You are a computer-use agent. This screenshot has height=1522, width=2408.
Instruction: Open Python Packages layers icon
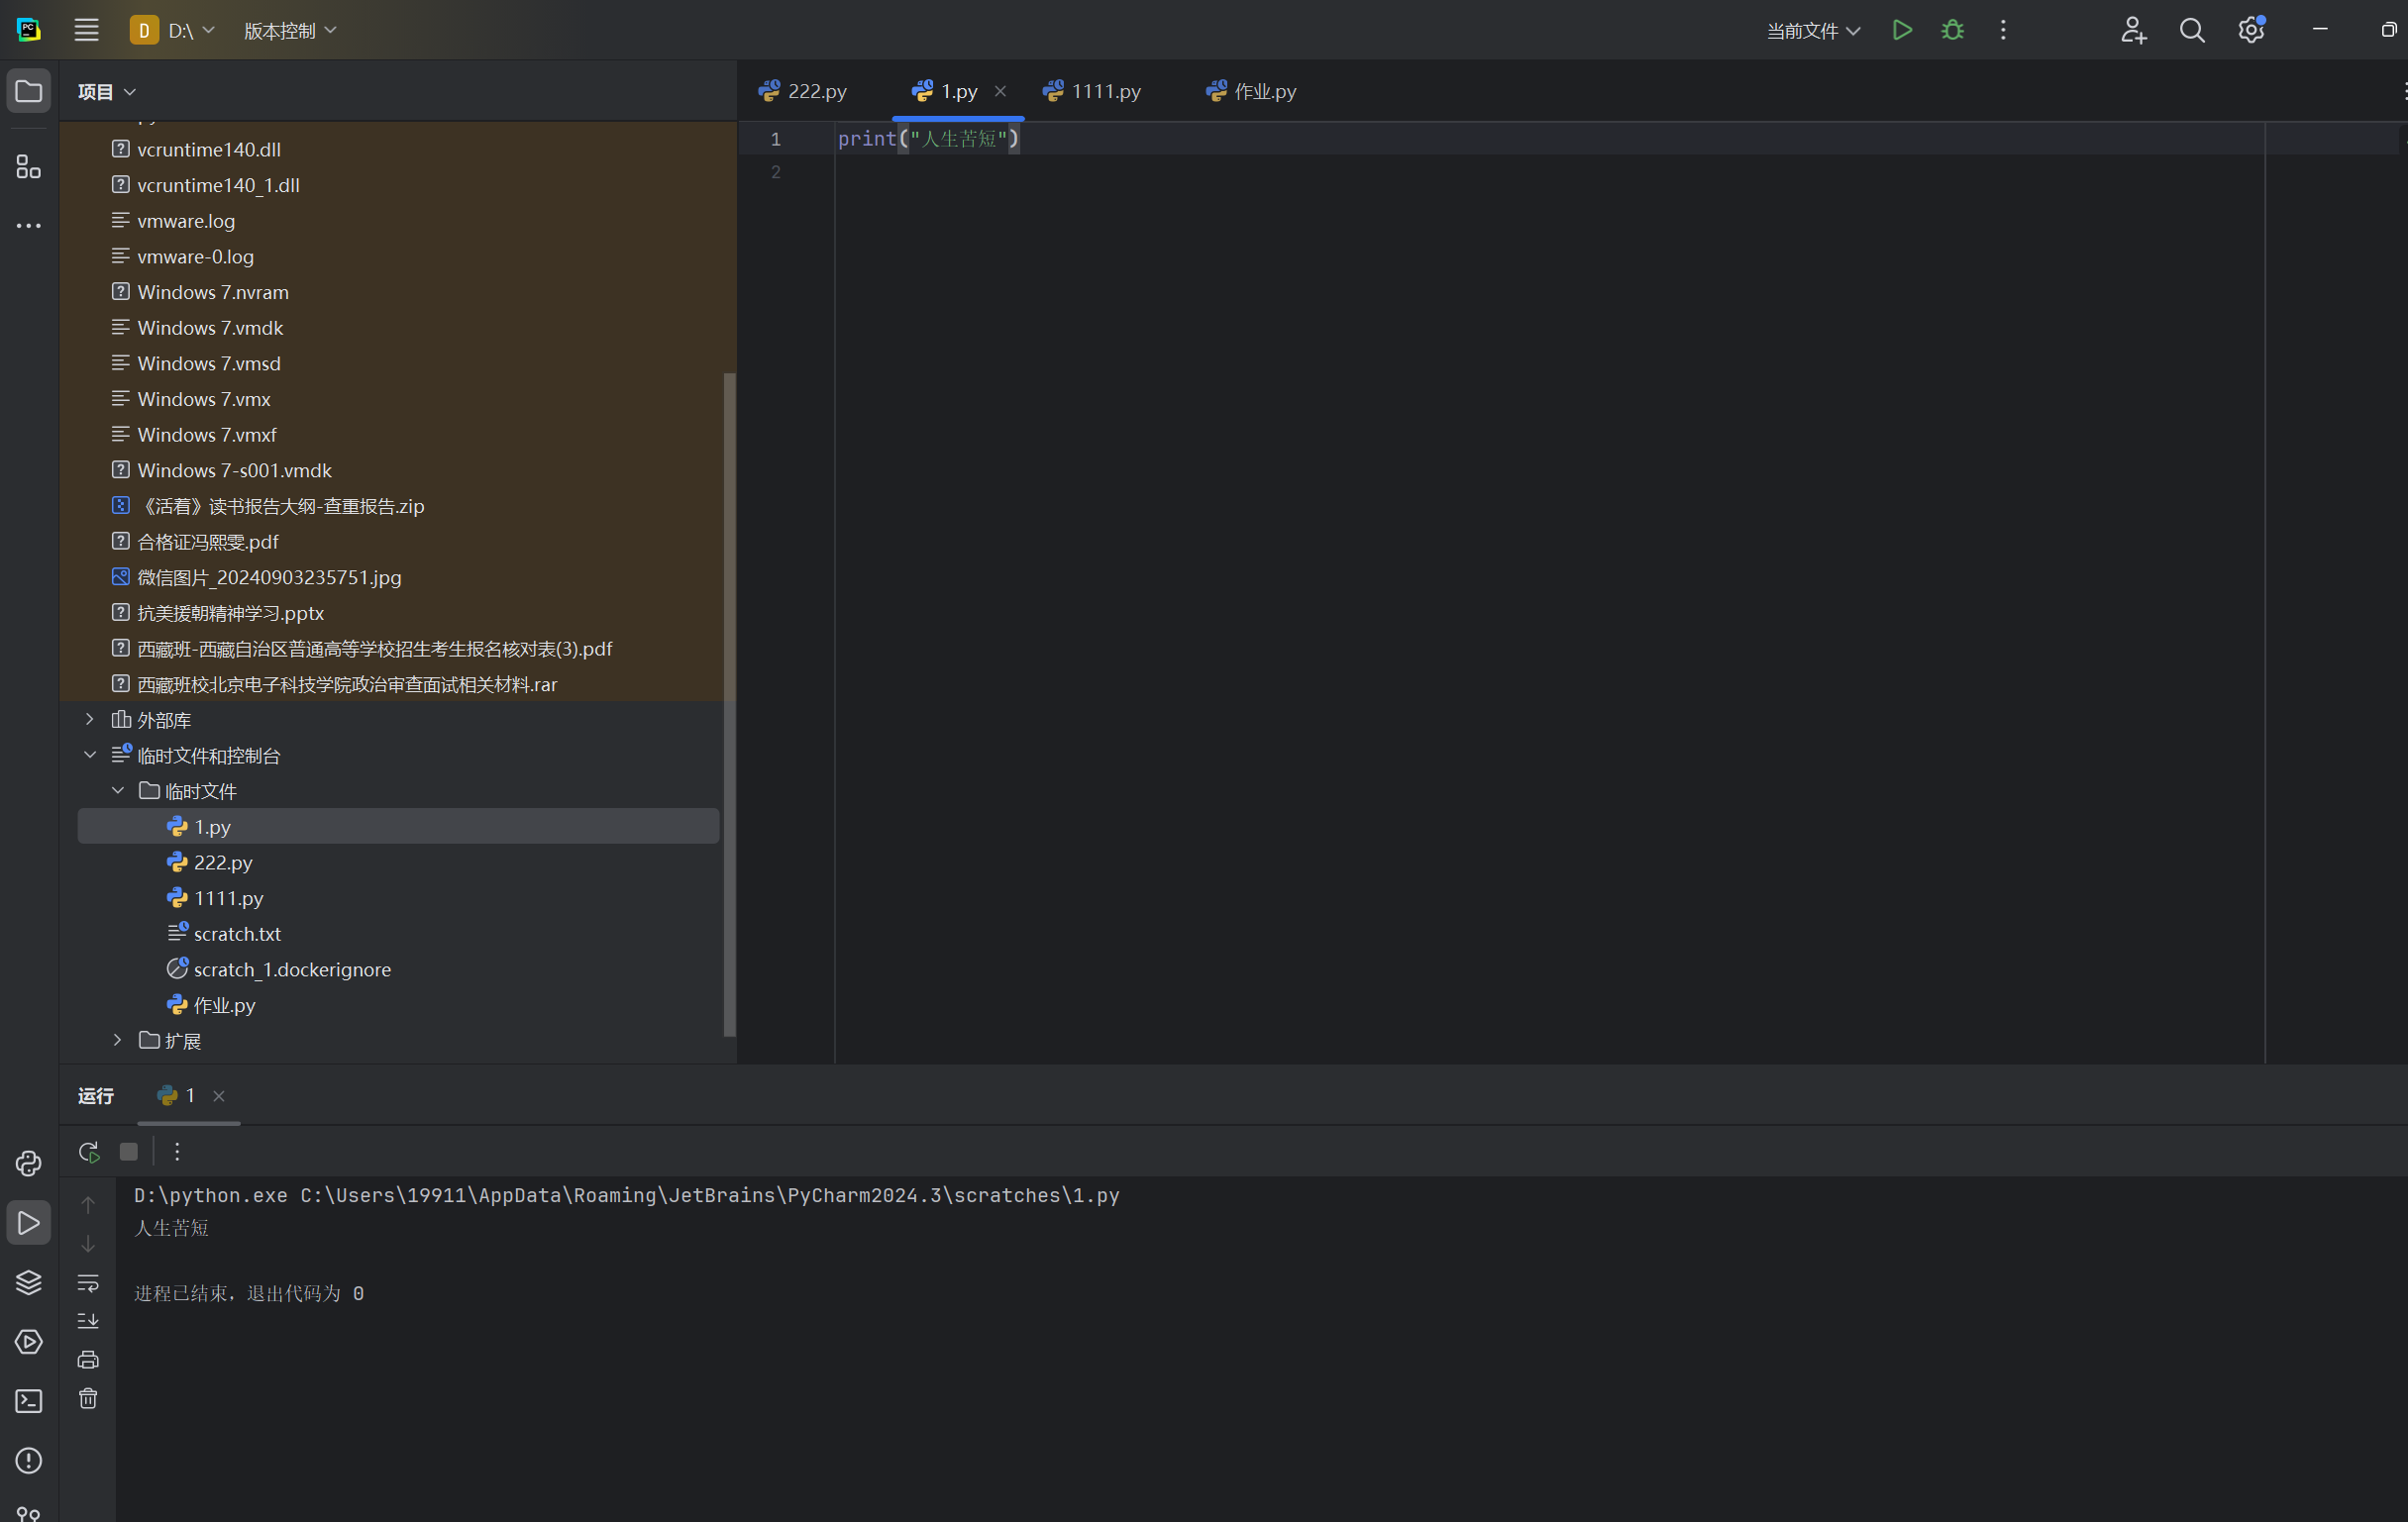coord(28,1282)
